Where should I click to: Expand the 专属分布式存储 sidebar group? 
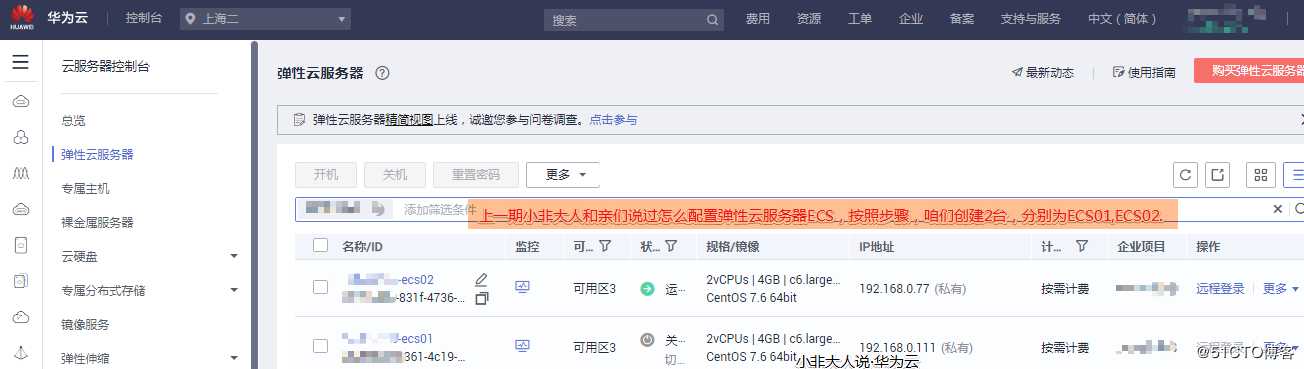[234, 290]
